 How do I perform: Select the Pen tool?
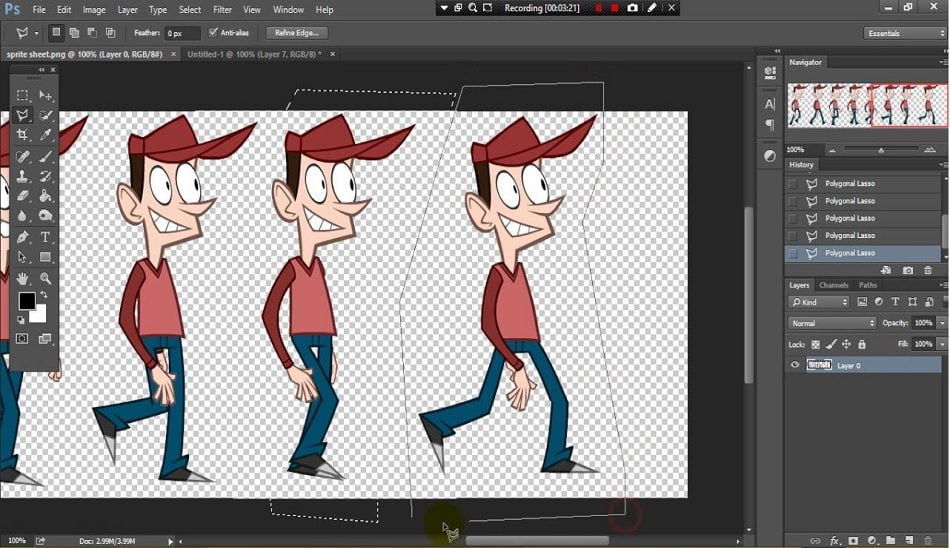point(22,237)
